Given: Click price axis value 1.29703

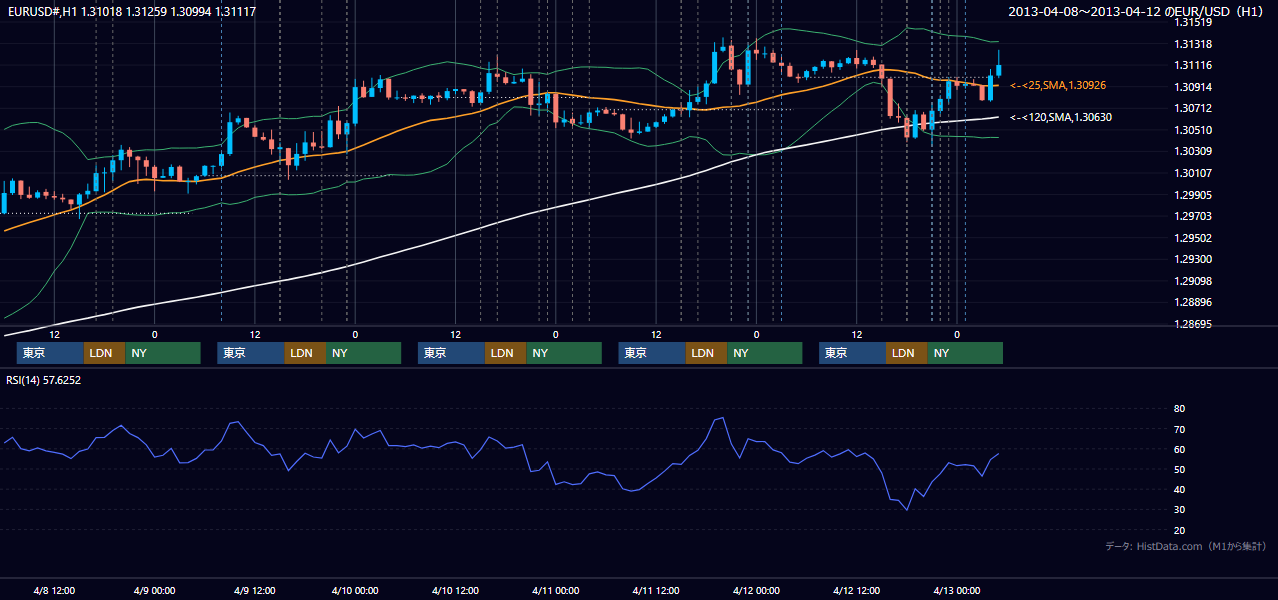Looking at the screenshot, I should pos(1193,216).
